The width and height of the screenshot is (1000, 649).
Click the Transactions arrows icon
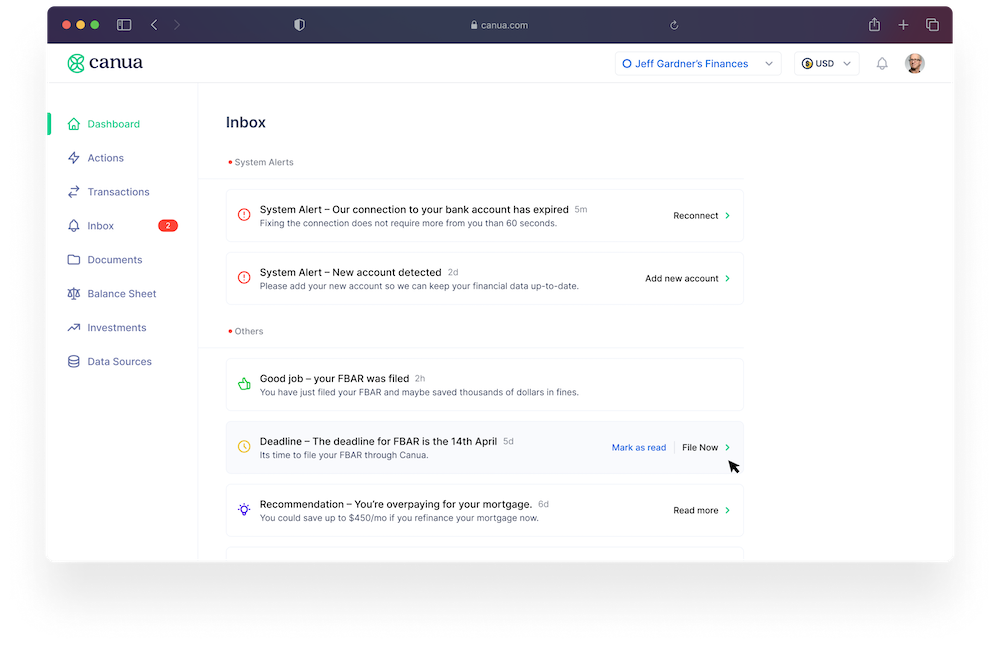click(74, 191)
